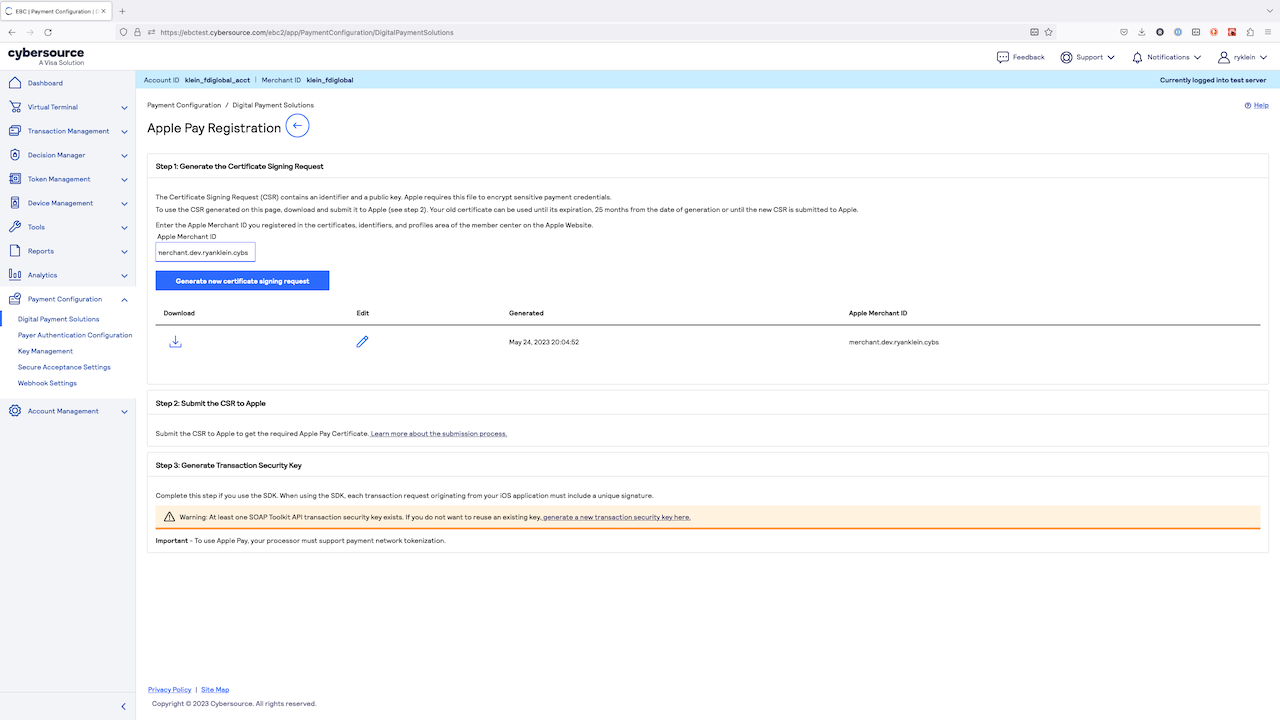This screenshot has height=720, width=1280.
Task: Click the pencil edit icon
Action: pyautogui.click(x=362, y=342)
